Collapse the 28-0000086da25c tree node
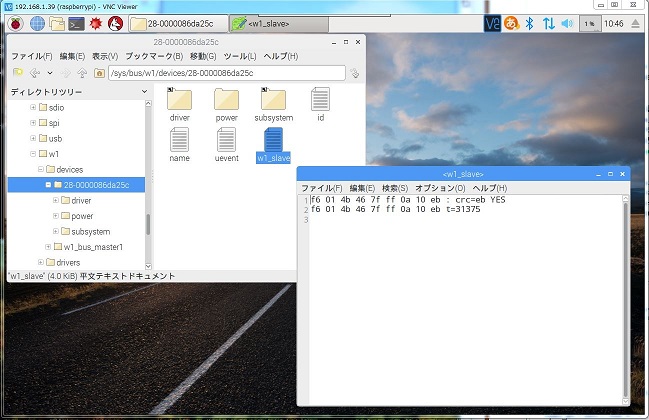Image resolution: width=649 pixels, height=420 pixels. click(47, 185)
